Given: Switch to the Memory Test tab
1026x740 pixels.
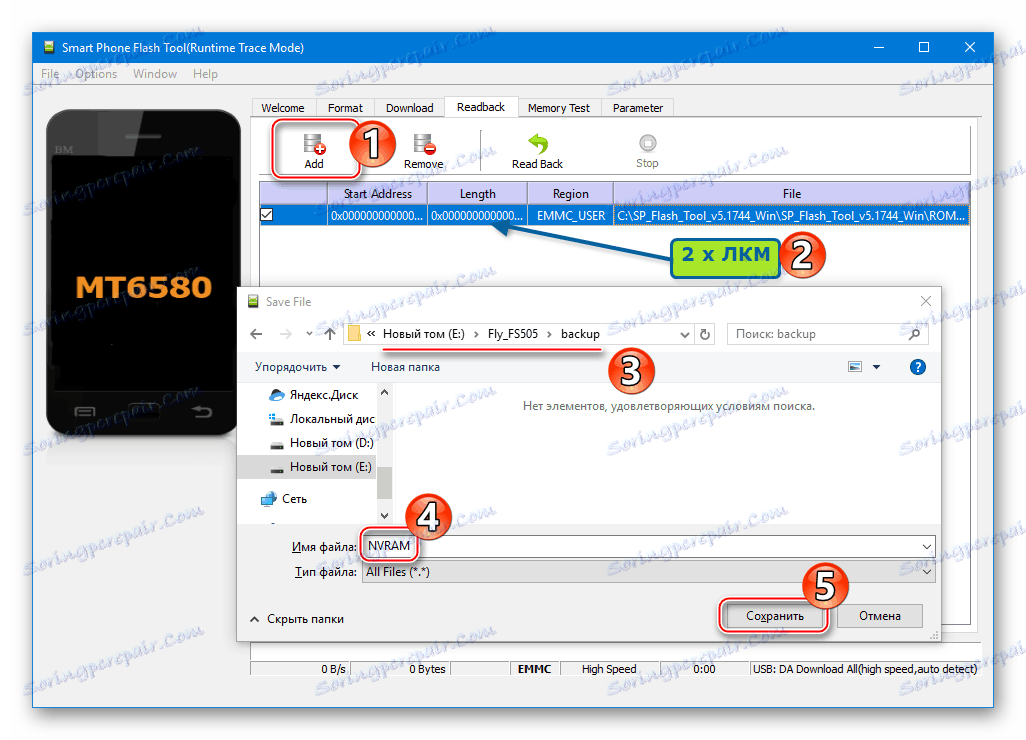Looking at the screenshot, I should [559, 108].
